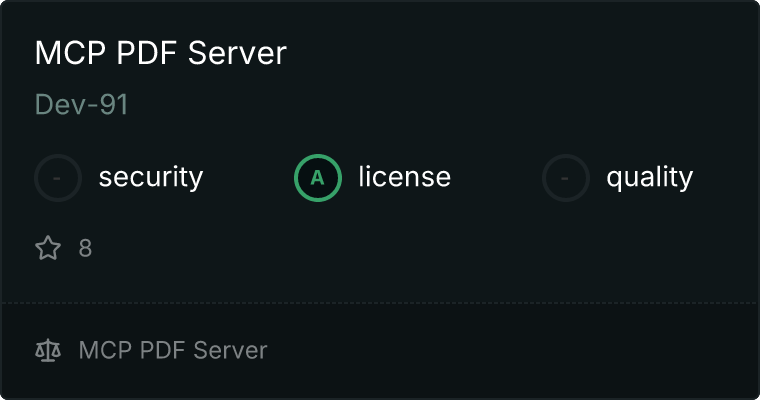760x400 pixels.
Task: Click the quality grade badge circle
Action: tap(566, 178)
